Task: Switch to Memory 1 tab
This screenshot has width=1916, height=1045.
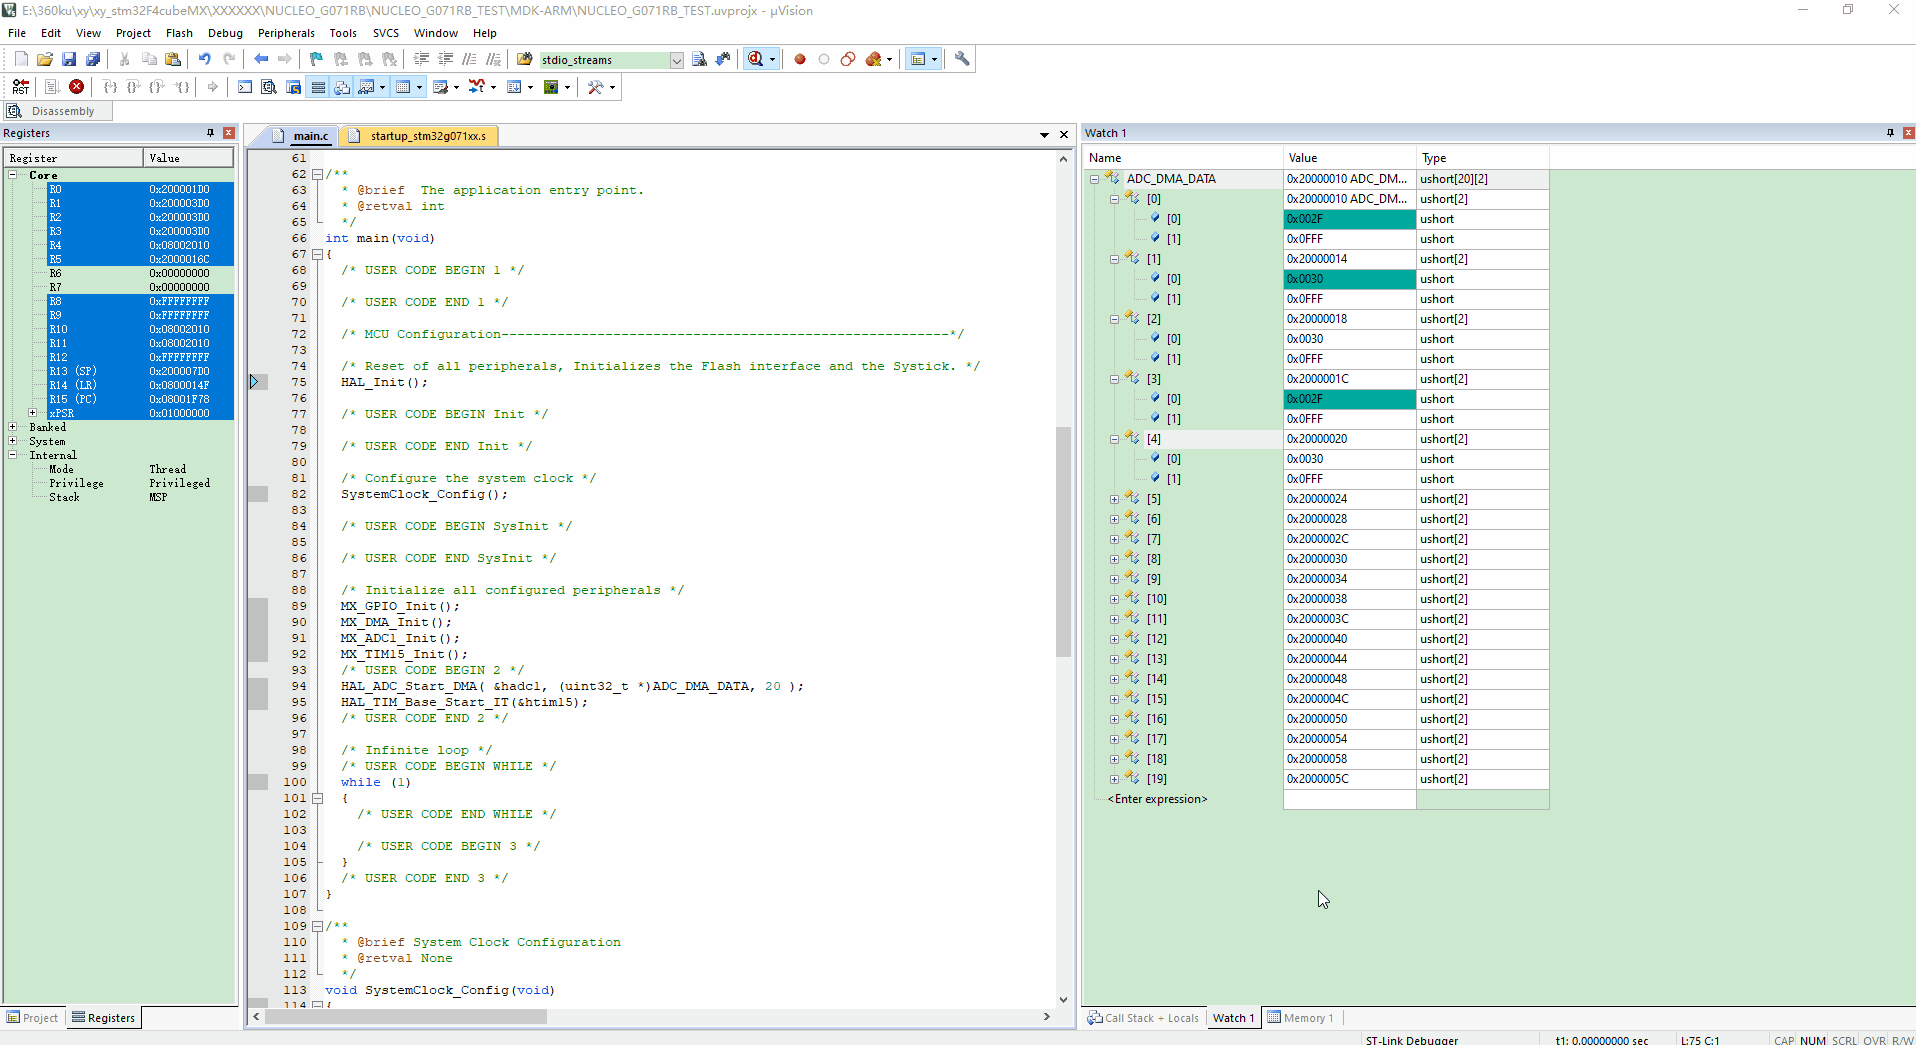Action: [x=1301, y=1018]
